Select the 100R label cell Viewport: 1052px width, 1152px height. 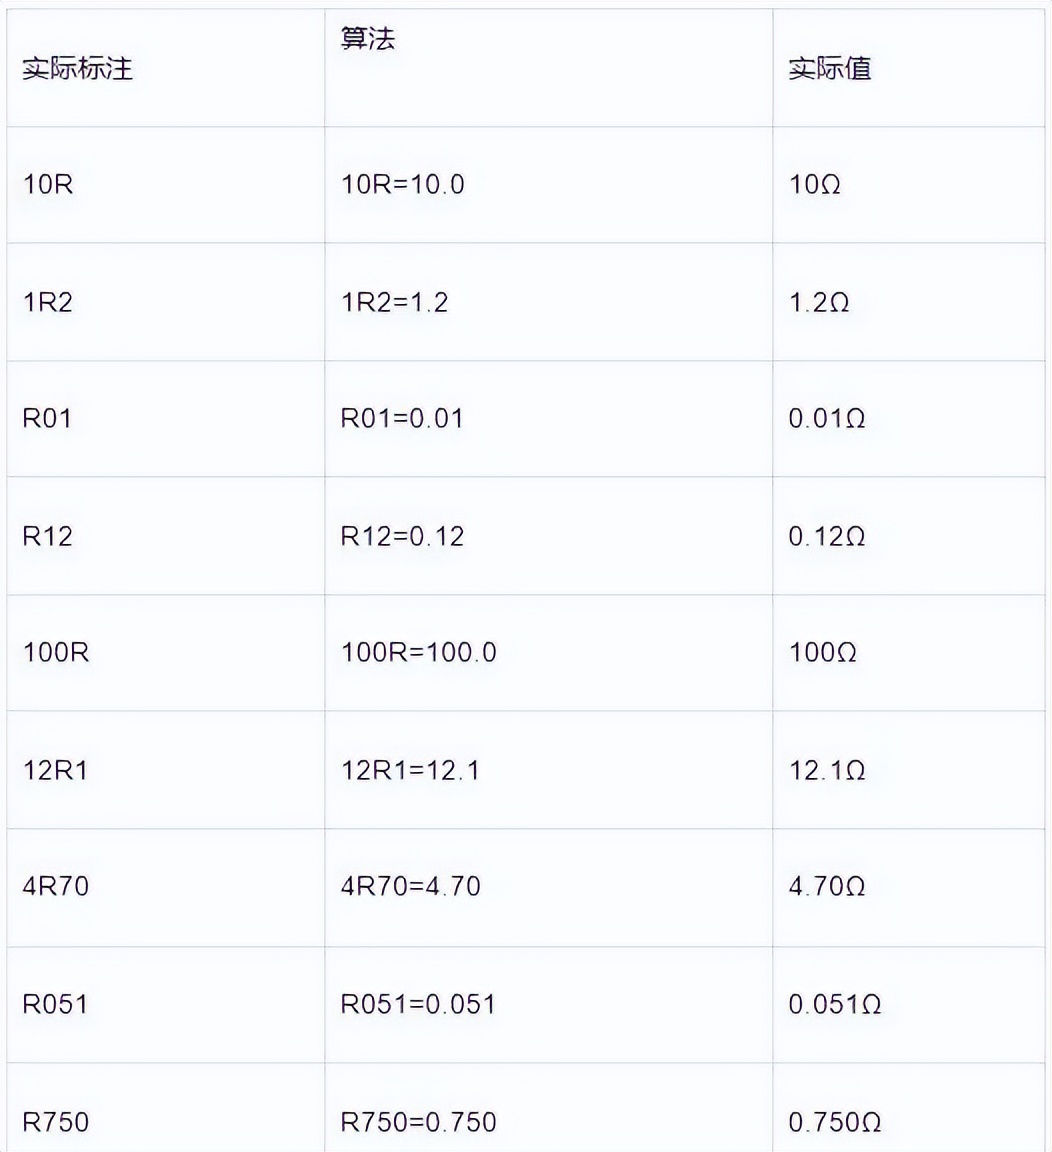pos(56,653)
